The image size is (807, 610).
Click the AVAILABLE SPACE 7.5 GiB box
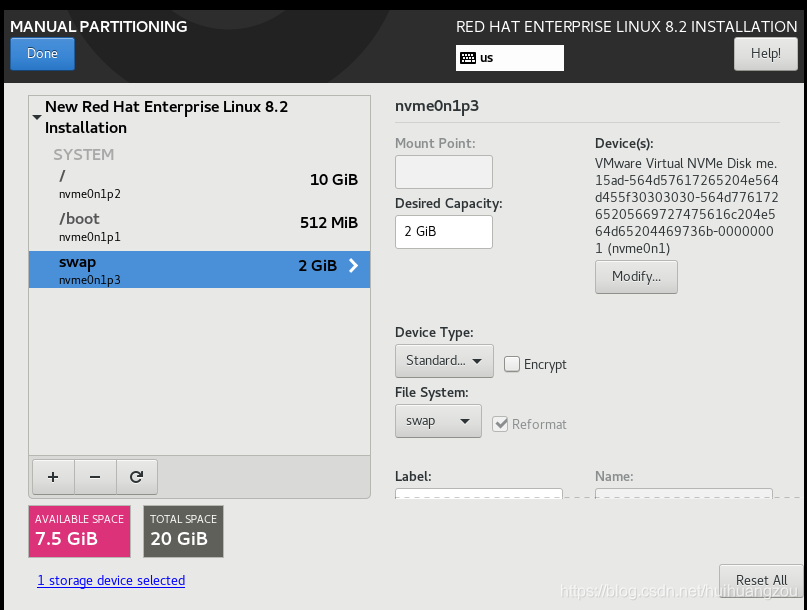point(79,531)
